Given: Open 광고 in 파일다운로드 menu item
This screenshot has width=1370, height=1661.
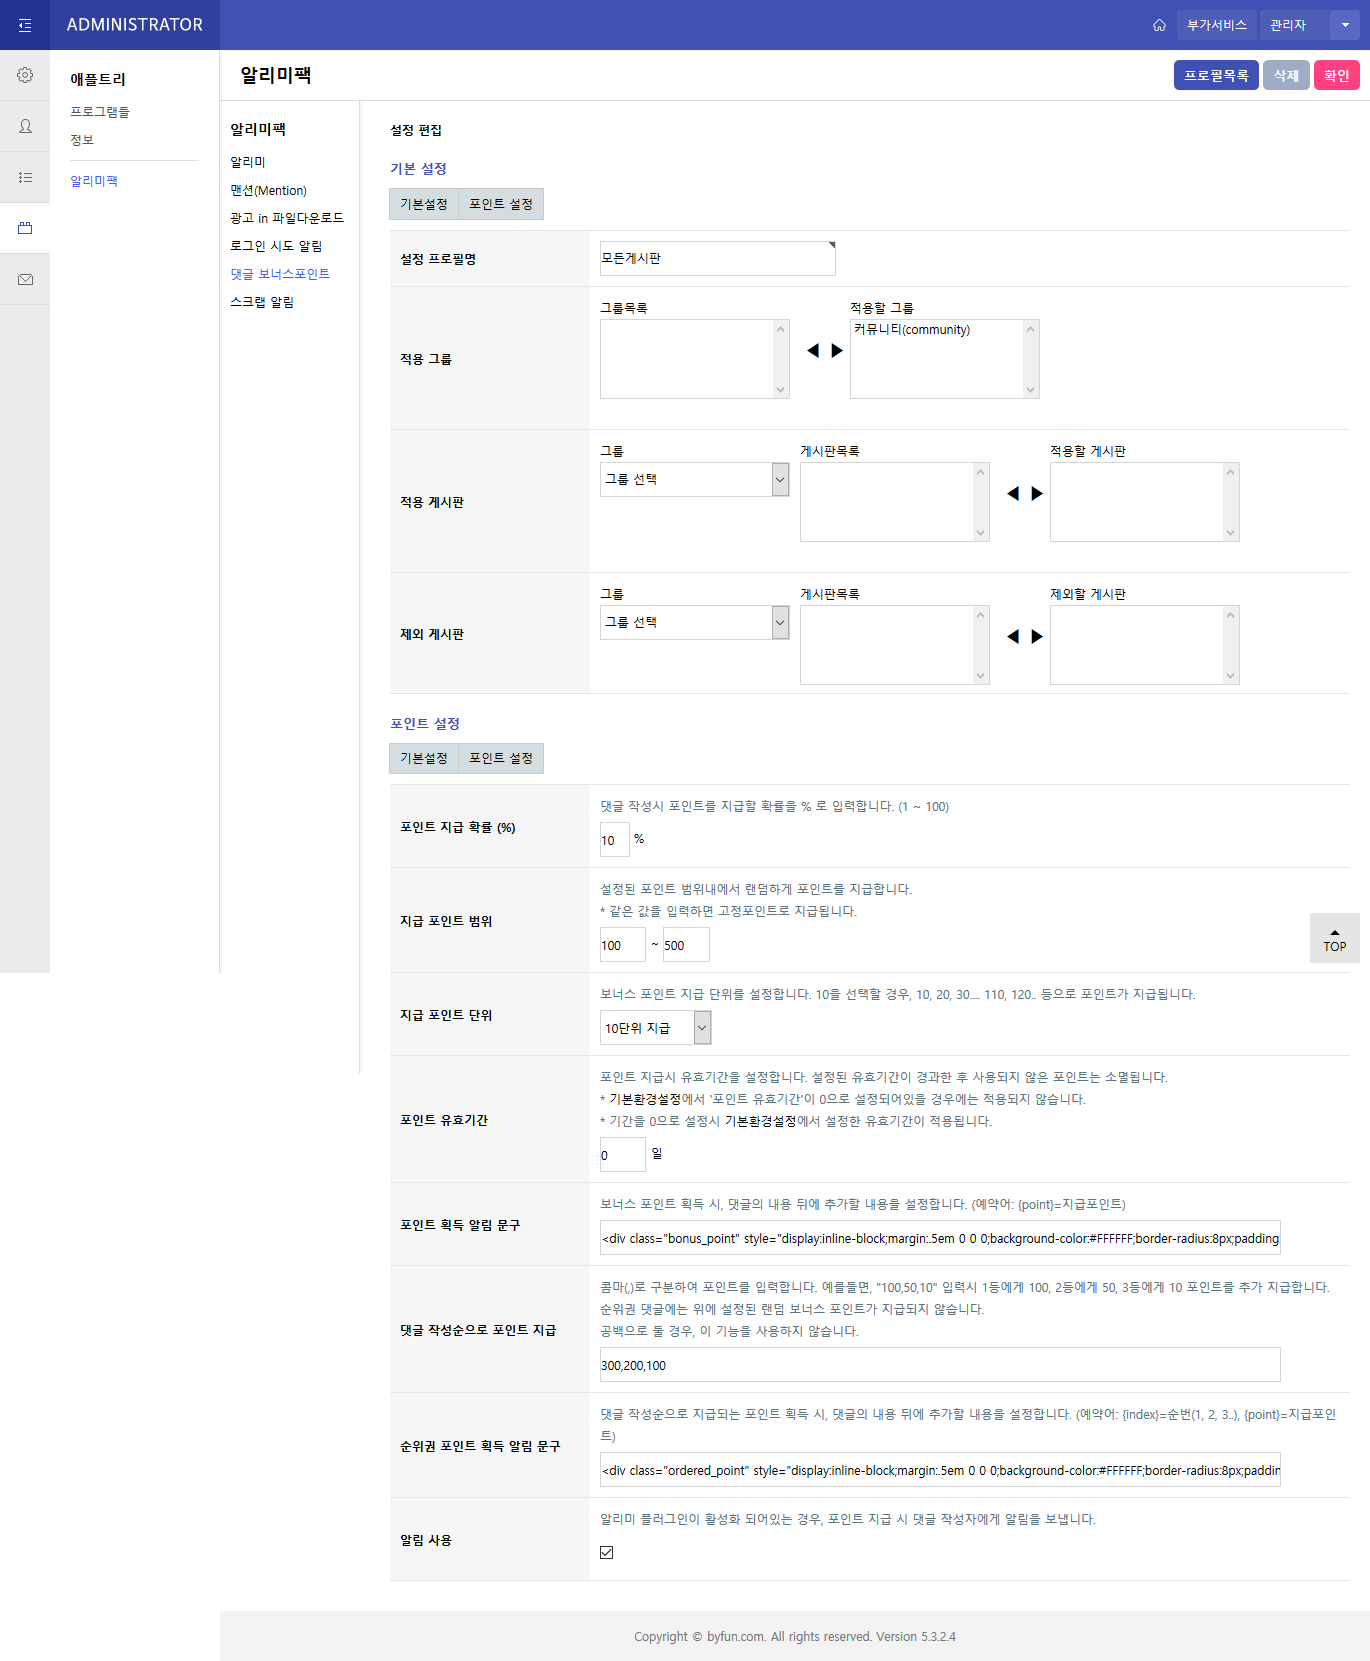Looking at the screenshot, I should point(287,218).
